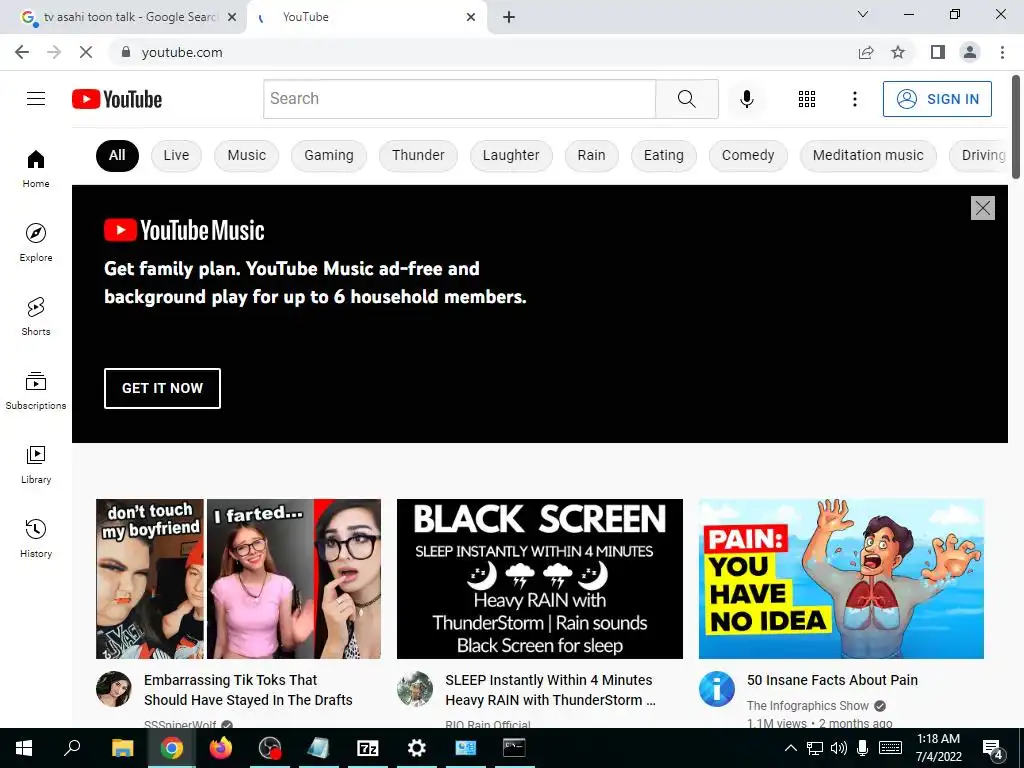Open the YouTube hamburger guide menu
Screen dimensions: 1024x768
(x=36, y=99)
